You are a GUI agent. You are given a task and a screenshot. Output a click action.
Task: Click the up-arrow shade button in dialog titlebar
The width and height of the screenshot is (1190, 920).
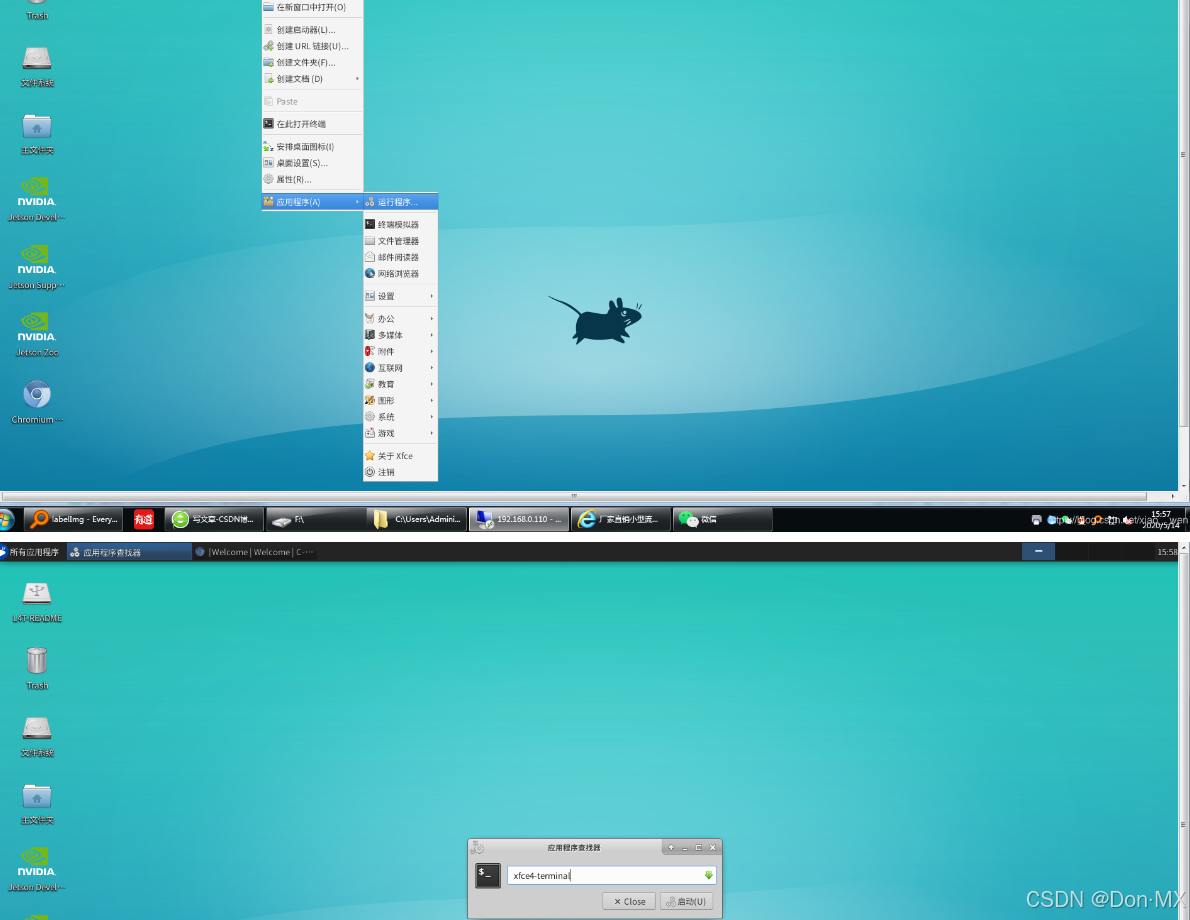[x=671, y=848]
